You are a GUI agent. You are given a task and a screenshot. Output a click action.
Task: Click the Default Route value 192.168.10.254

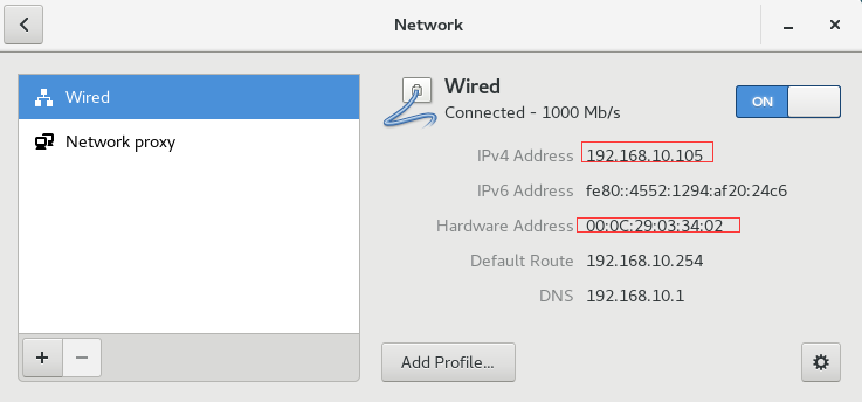644,260
